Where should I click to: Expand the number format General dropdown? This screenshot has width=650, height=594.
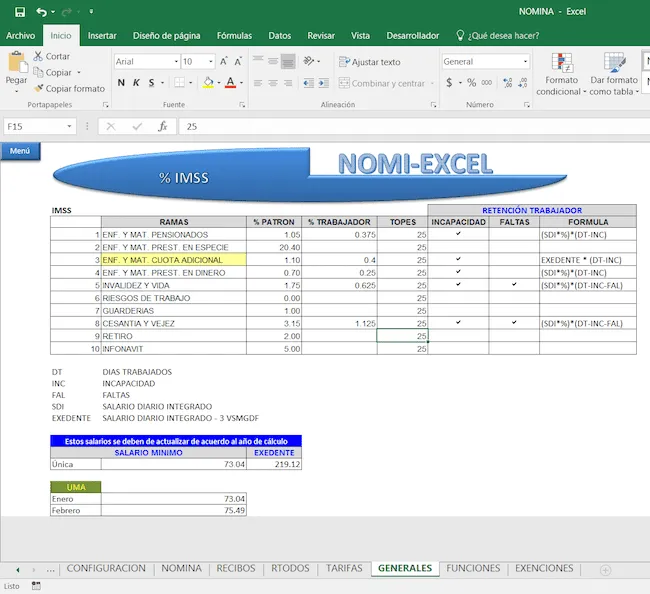coord(524,62)
